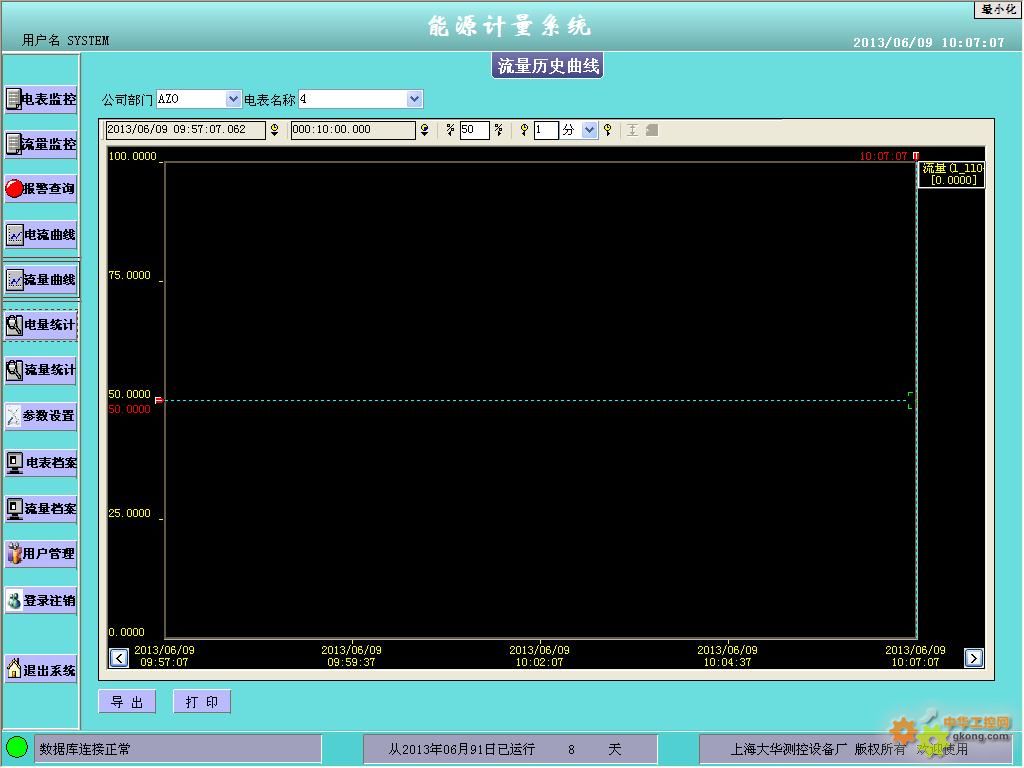The width and height of the screenshot is (1024, 768).
Task: Open 参数设置 parameter settings
Action: tap(41, 415)
